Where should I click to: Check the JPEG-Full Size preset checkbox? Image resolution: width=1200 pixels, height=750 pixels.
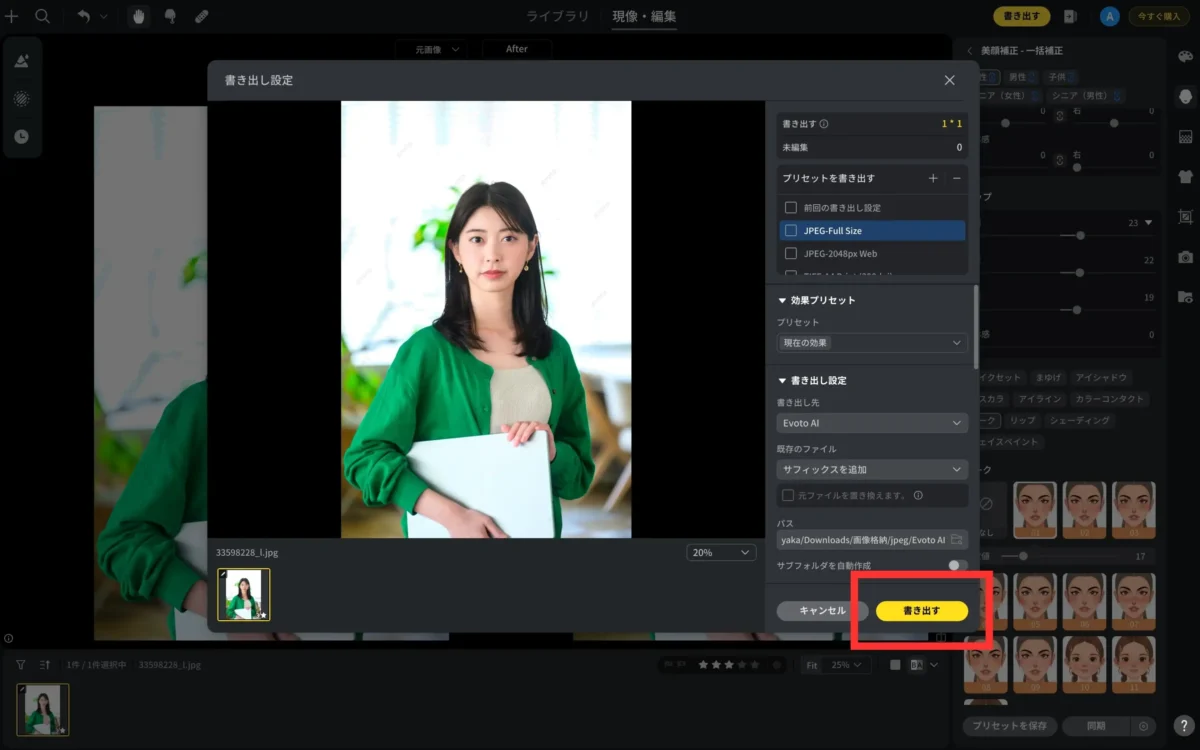click(791, 230)
